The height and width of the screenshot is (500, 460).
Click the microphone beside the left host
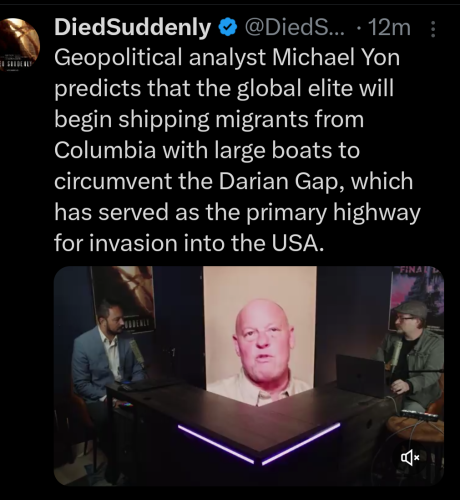[137, 353]
